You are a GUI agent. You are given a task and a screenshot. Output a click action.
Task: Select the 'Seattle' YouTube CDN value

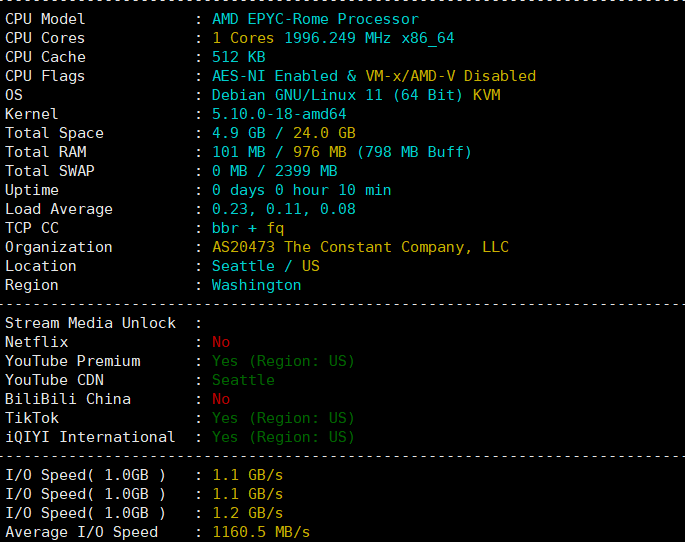pos(243,380)
